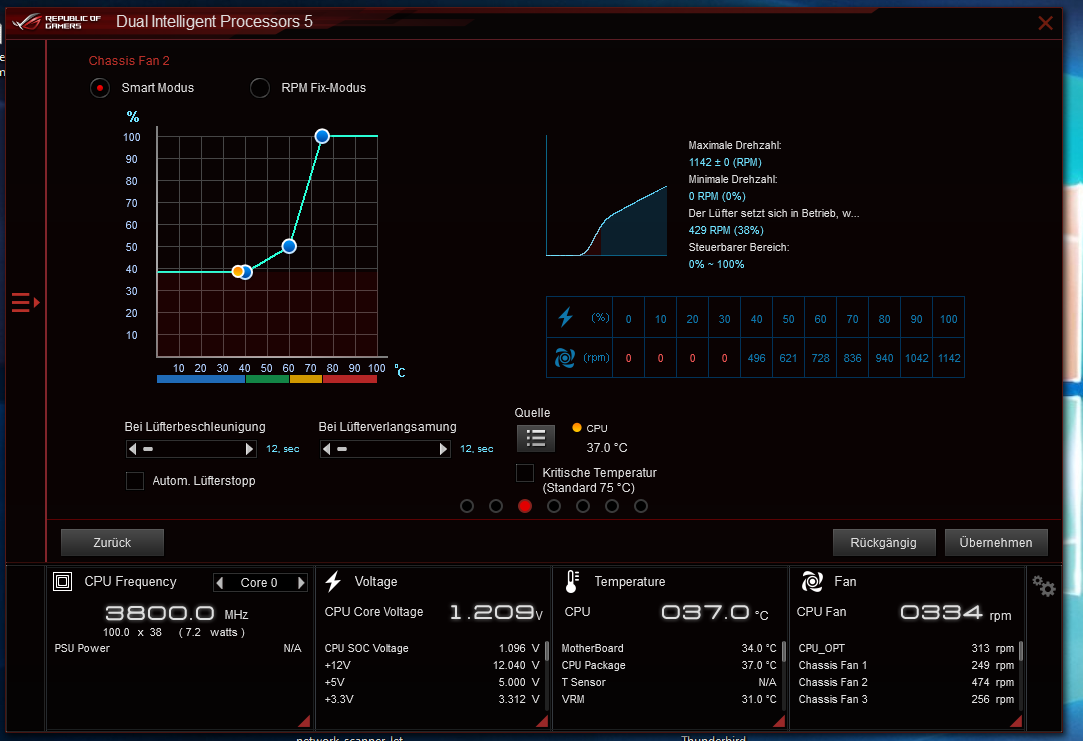Viewport: 1083px width, 741px height.
Task: Click the Chassis Fan 2 row in Fan panel
Action: tap(906, 682)
